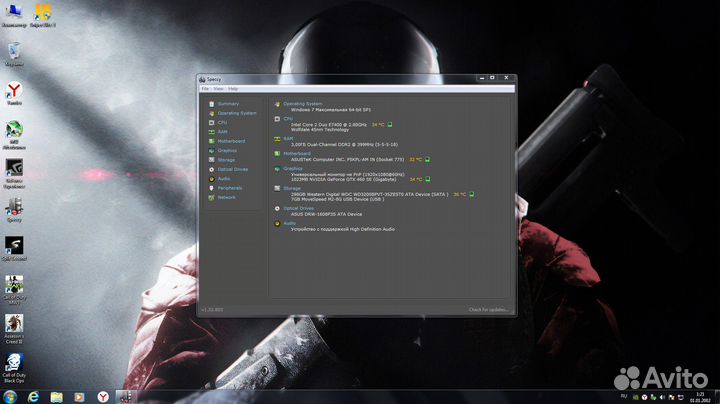Select Motherboard in the sidebar list
This screenshot has width=720, height=404.
pyautogui.click(x=231, y=141)
